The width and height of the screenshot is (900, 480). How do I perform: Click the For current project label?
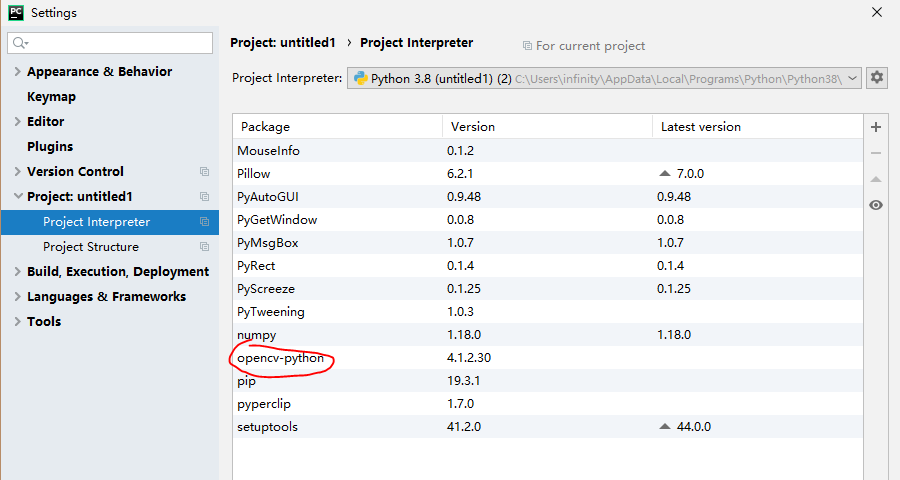click(x=590, y=46)
